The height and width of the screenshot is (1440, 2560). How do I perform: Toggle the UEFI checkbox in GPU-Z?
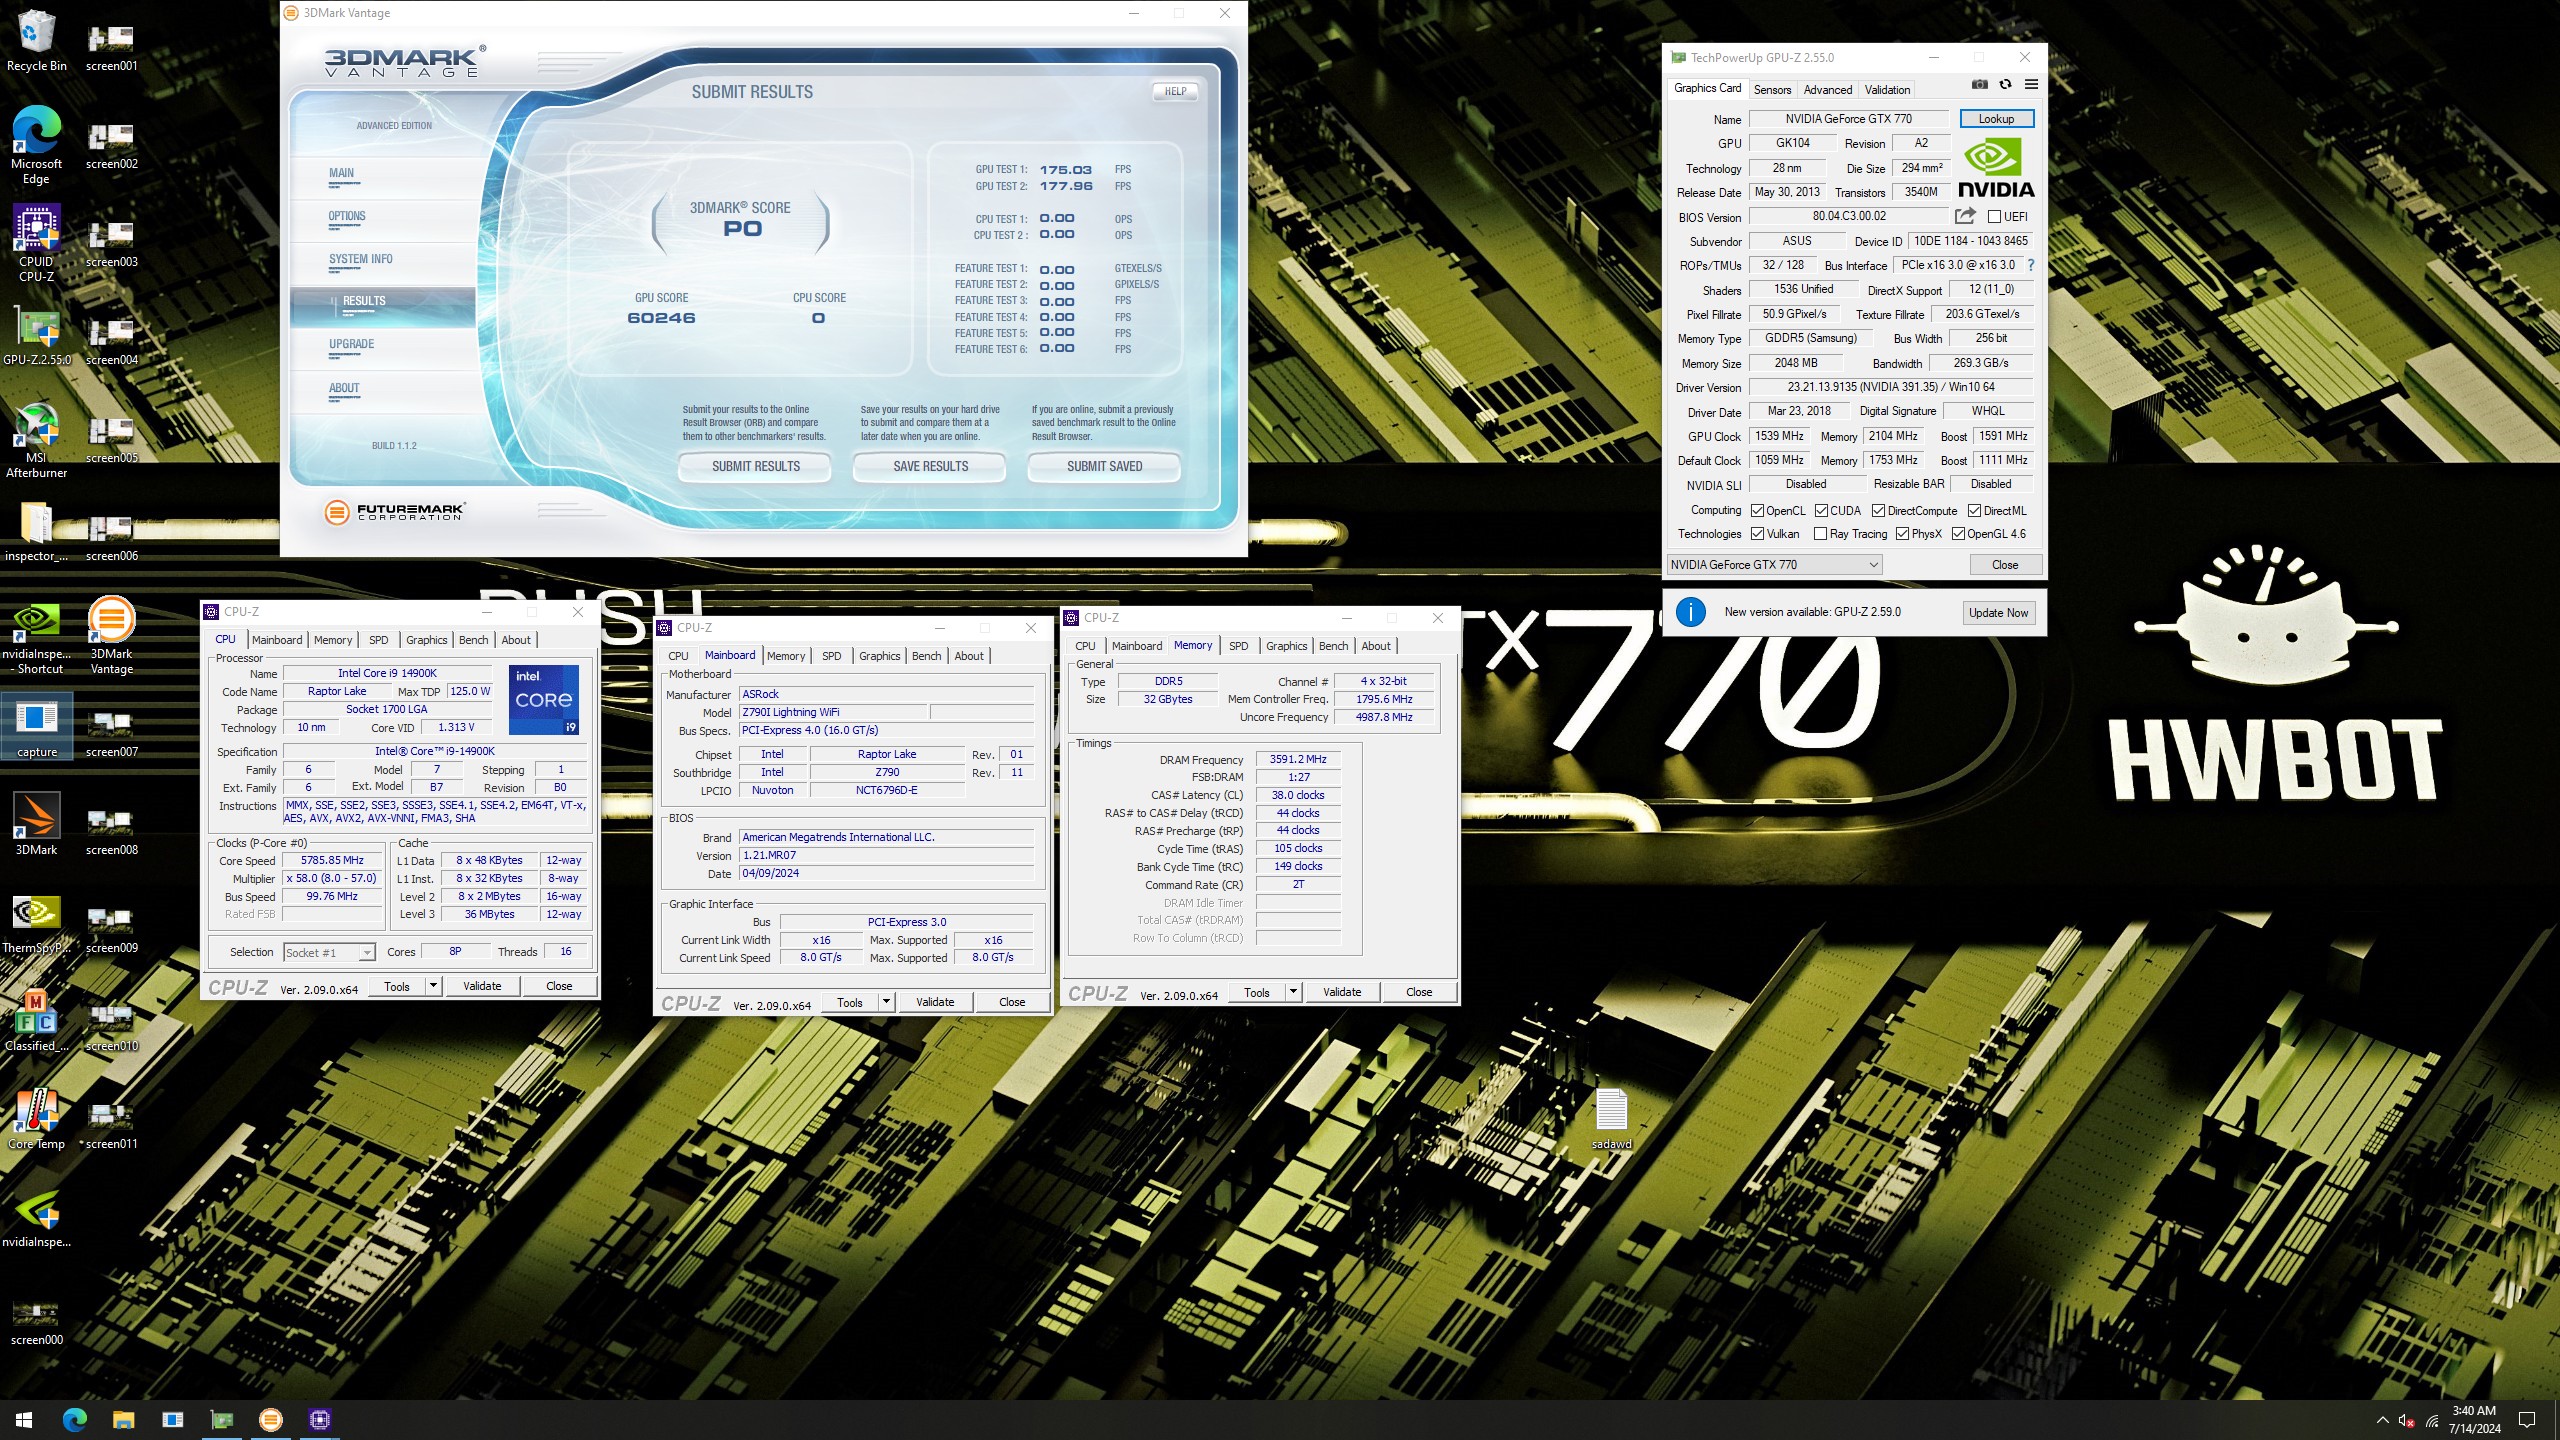pyautogui.click(x=1994, y=216)
